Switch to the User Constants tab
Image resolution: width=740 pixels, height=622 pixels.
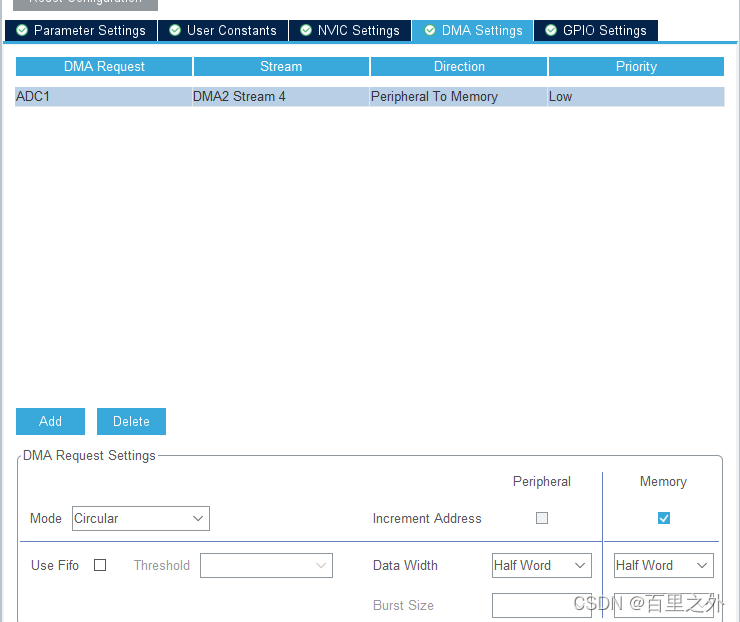tap(223, 31)
